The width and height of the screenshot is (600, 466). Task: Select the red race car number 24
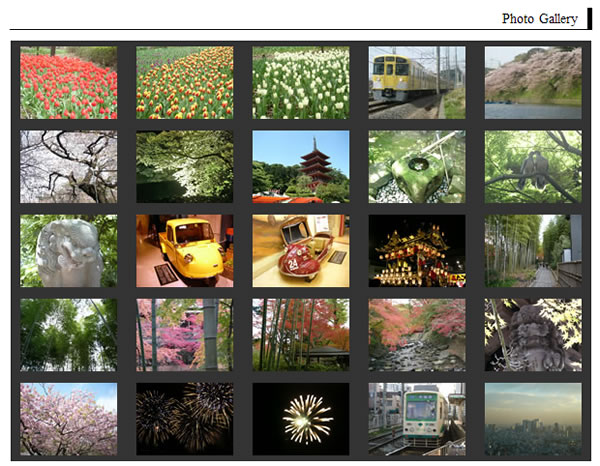tap(300, 251)
